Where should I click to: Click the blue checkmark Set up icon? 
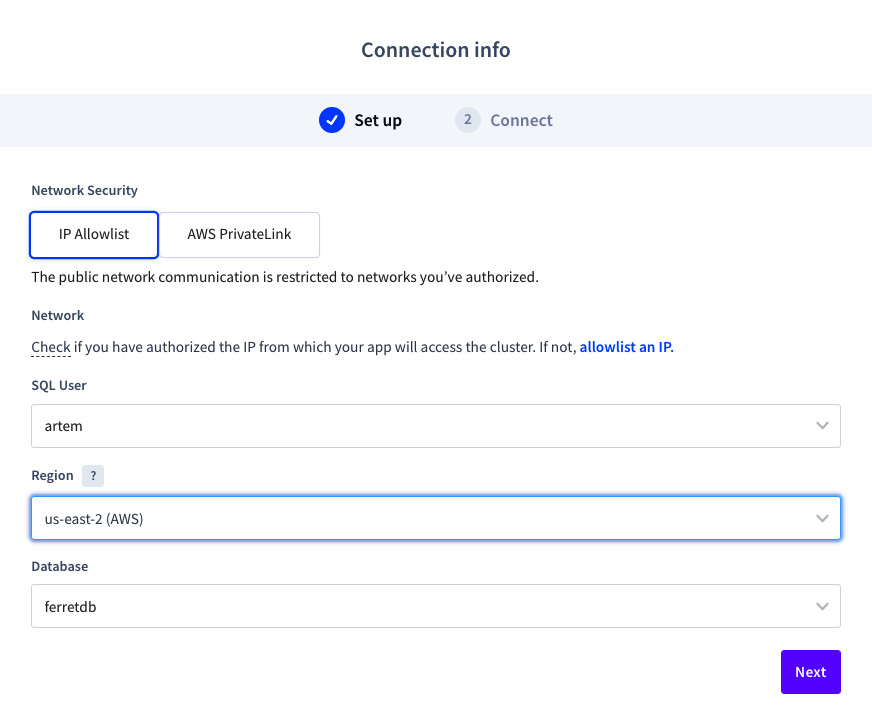[332, 120]
